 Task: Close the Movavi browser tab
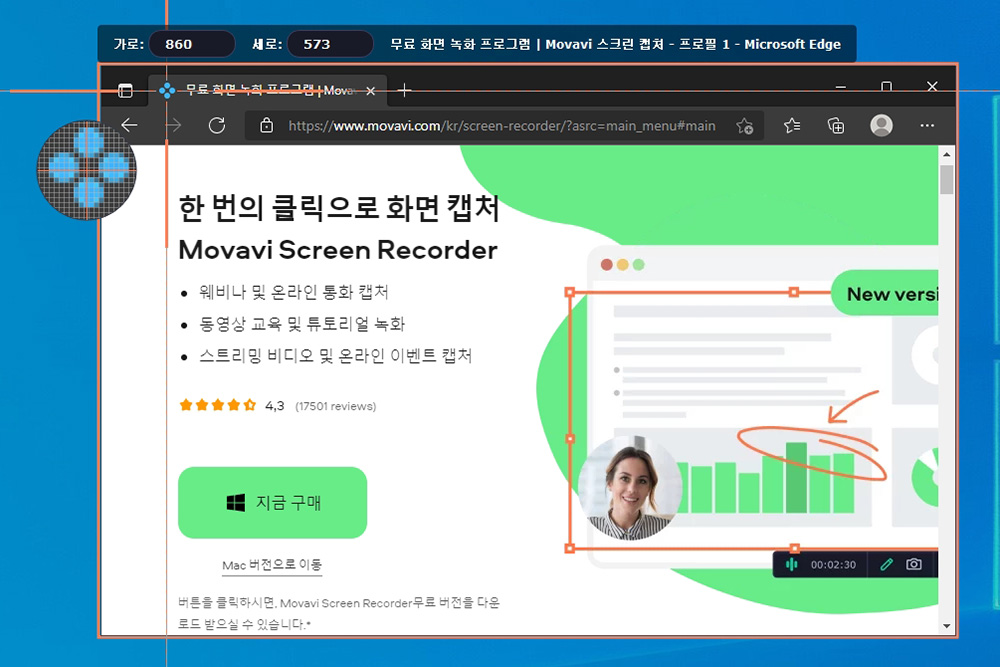coord(371,91)
